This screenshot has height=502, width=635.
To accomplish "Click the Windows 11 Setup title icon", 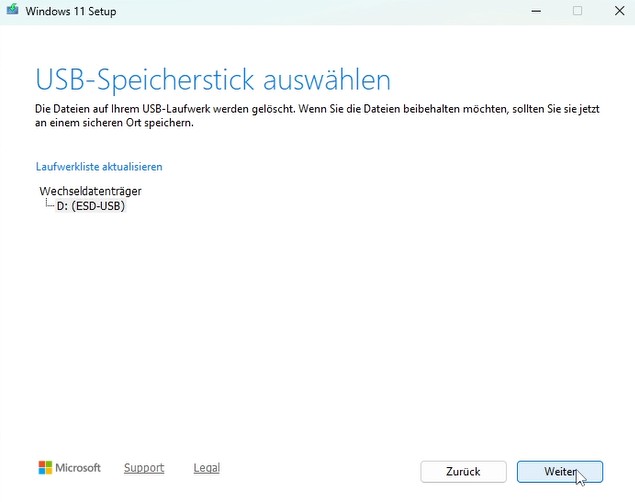I will coord(13,10).
